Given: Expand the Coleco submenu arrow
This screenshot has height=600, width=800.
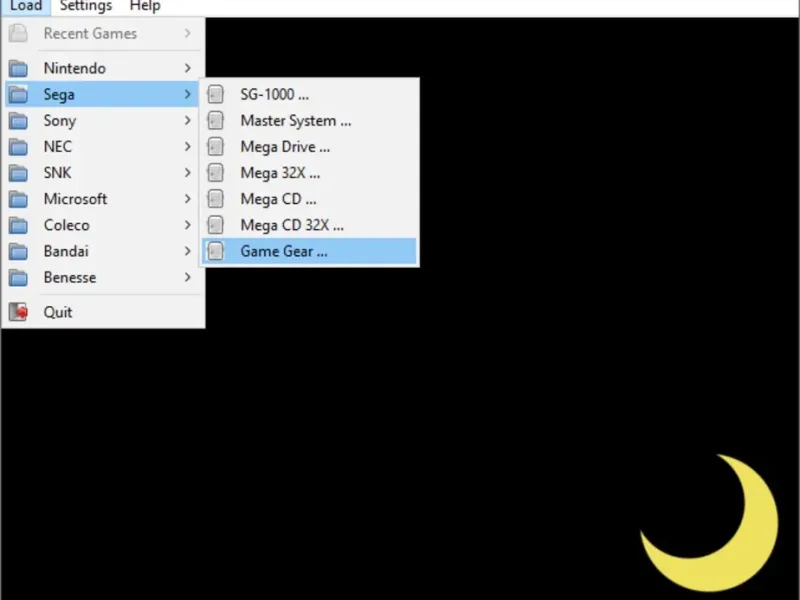Looking at the screenshot, I should 188,225.
